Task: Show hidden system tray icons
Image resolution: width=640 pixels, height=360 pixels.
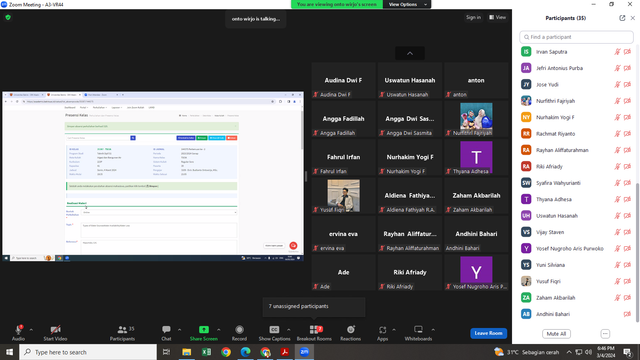Action: coord(569,352)
